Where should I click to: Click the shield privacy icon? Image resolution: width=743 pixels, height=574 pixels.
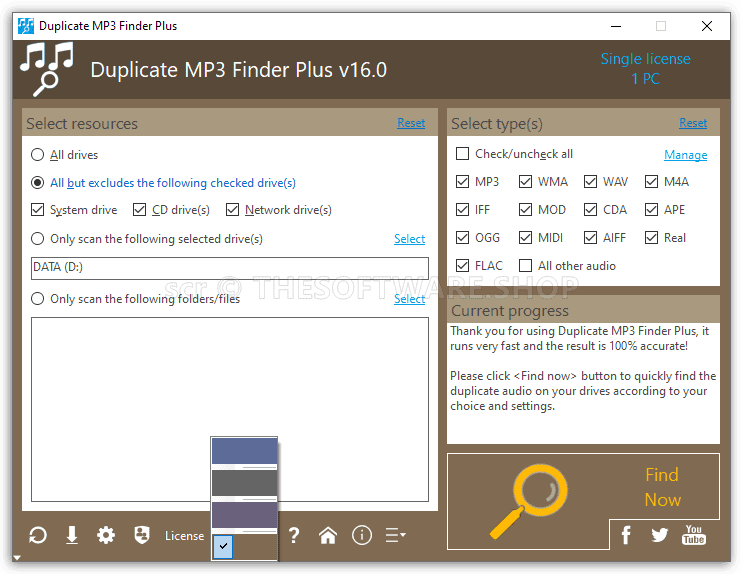point(142,535)
